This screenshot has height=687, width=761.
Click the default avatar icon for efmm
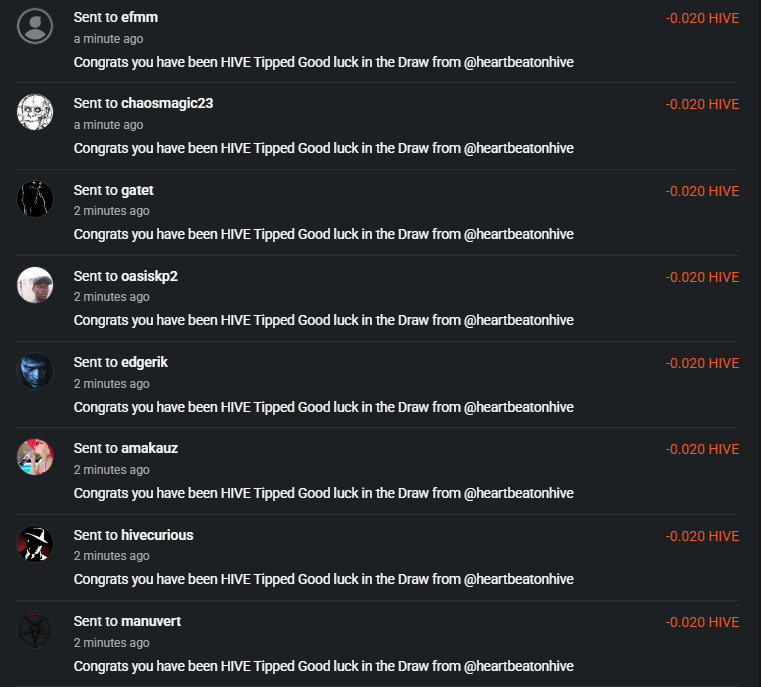point(35,26)
